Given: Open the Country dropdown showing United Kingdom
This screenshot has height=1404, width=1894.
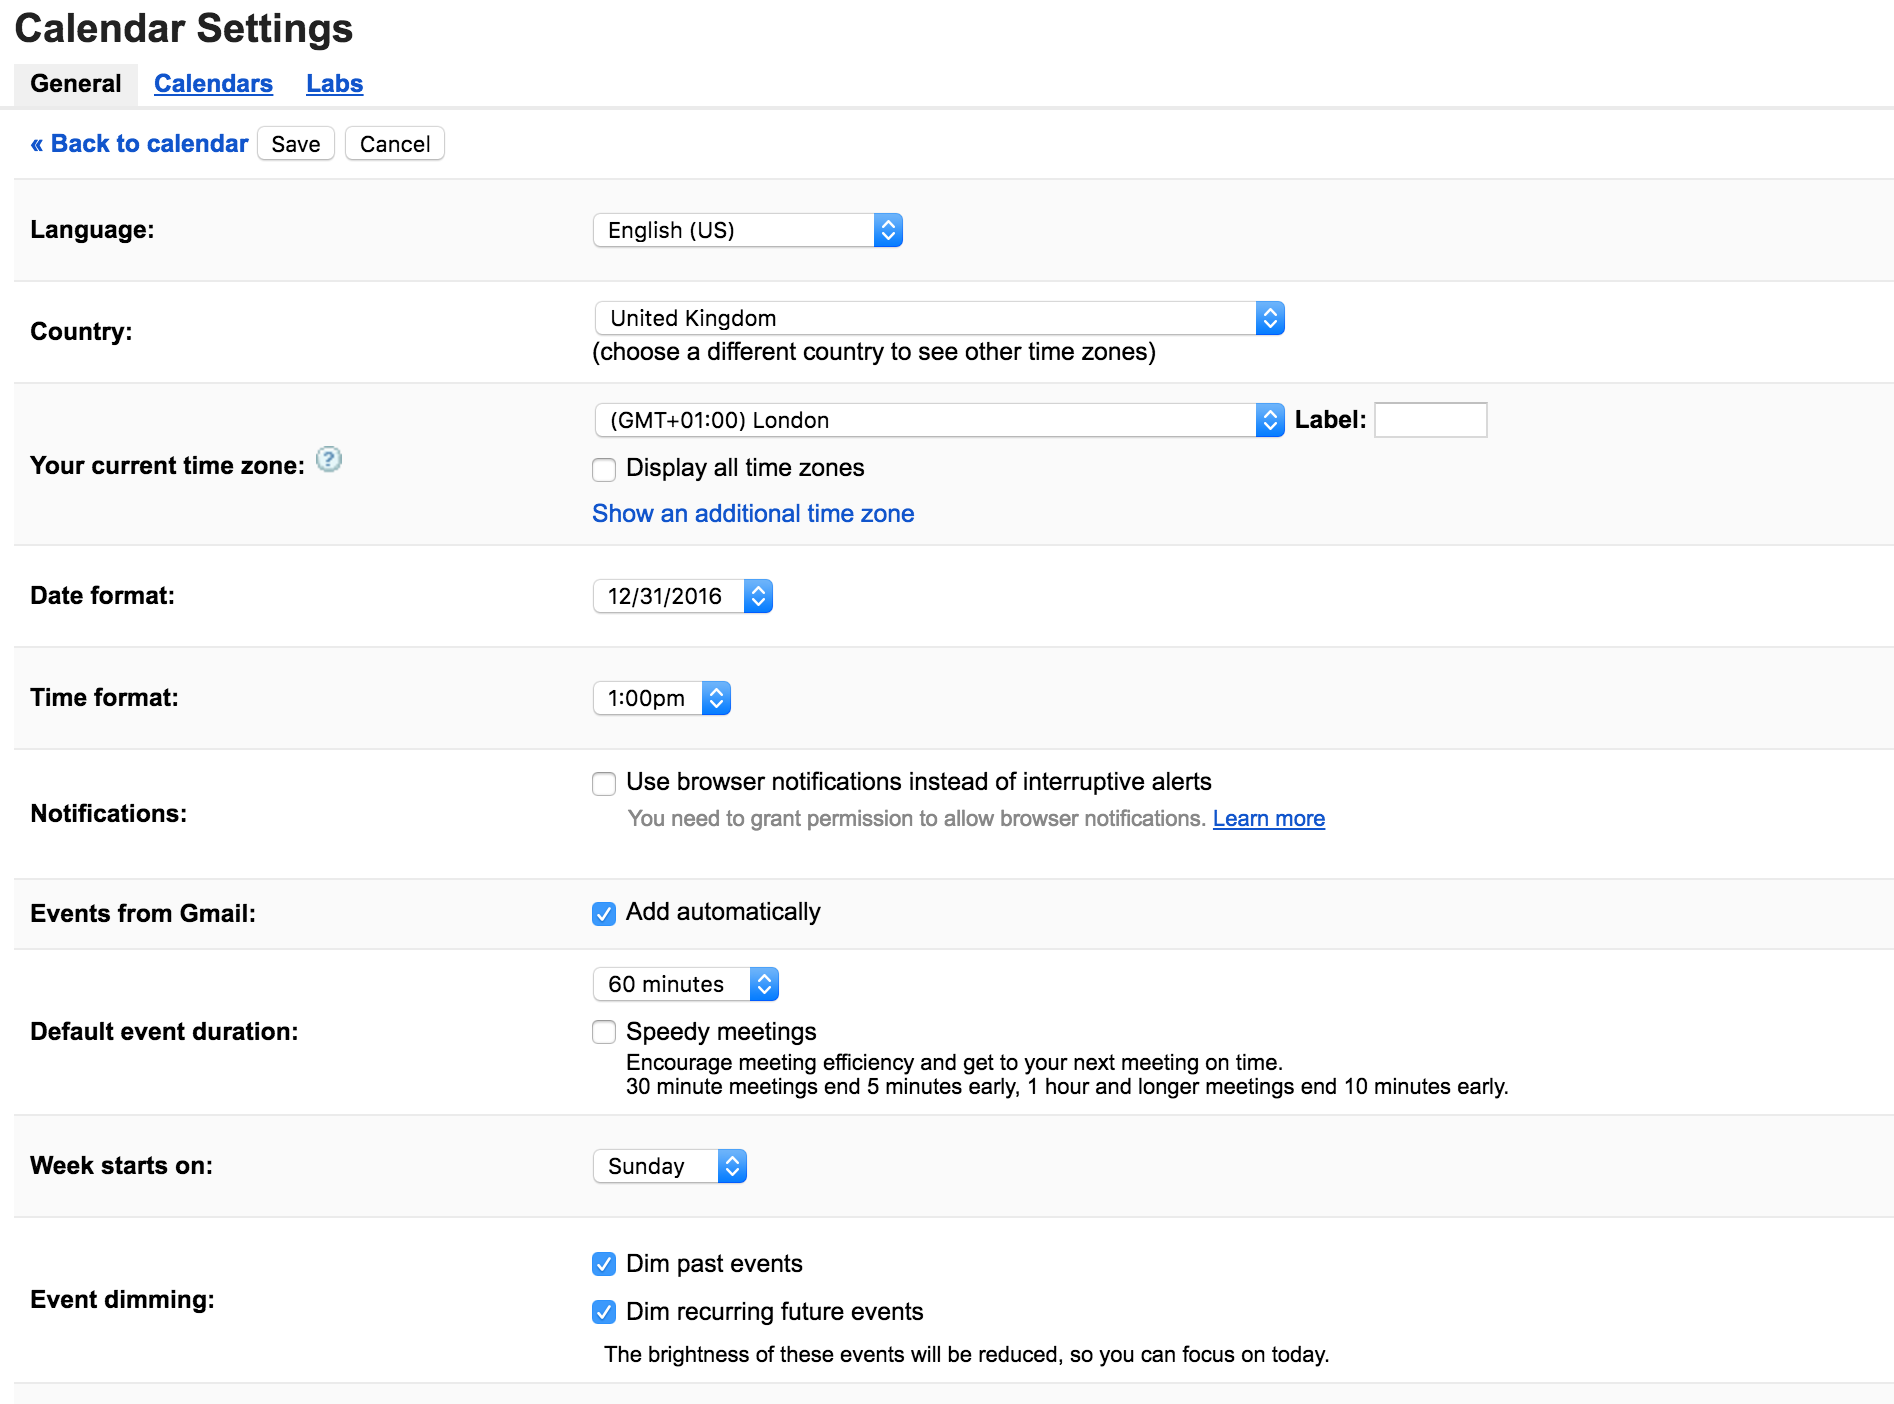Looking at the screenshot, I should [x=939, y=318].
